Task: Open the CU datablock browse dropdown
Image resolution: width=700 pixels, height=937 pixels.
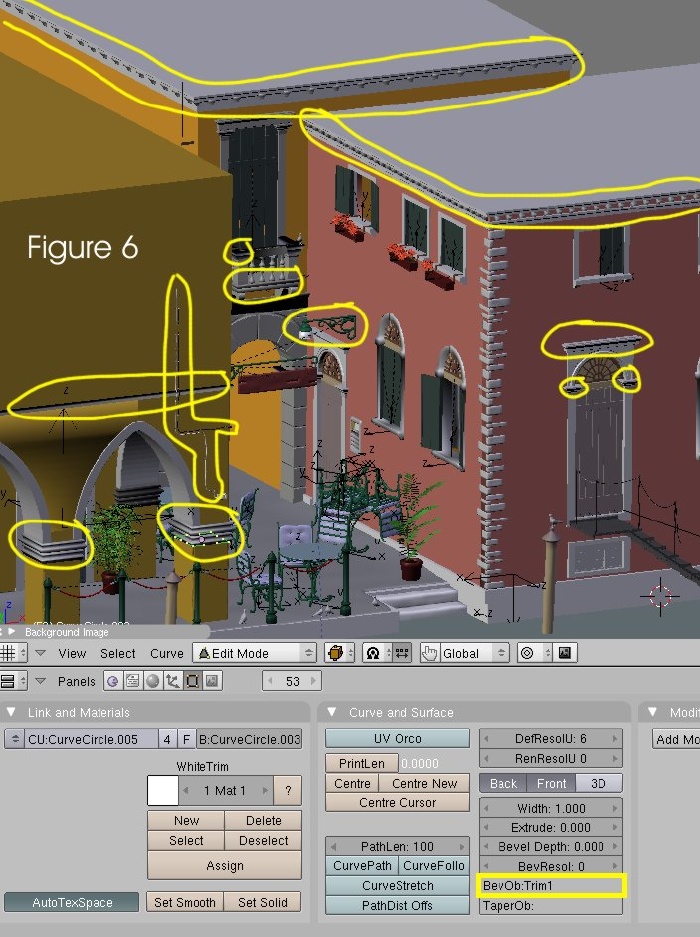Action: pyautogui.click(x=14, y=739)
